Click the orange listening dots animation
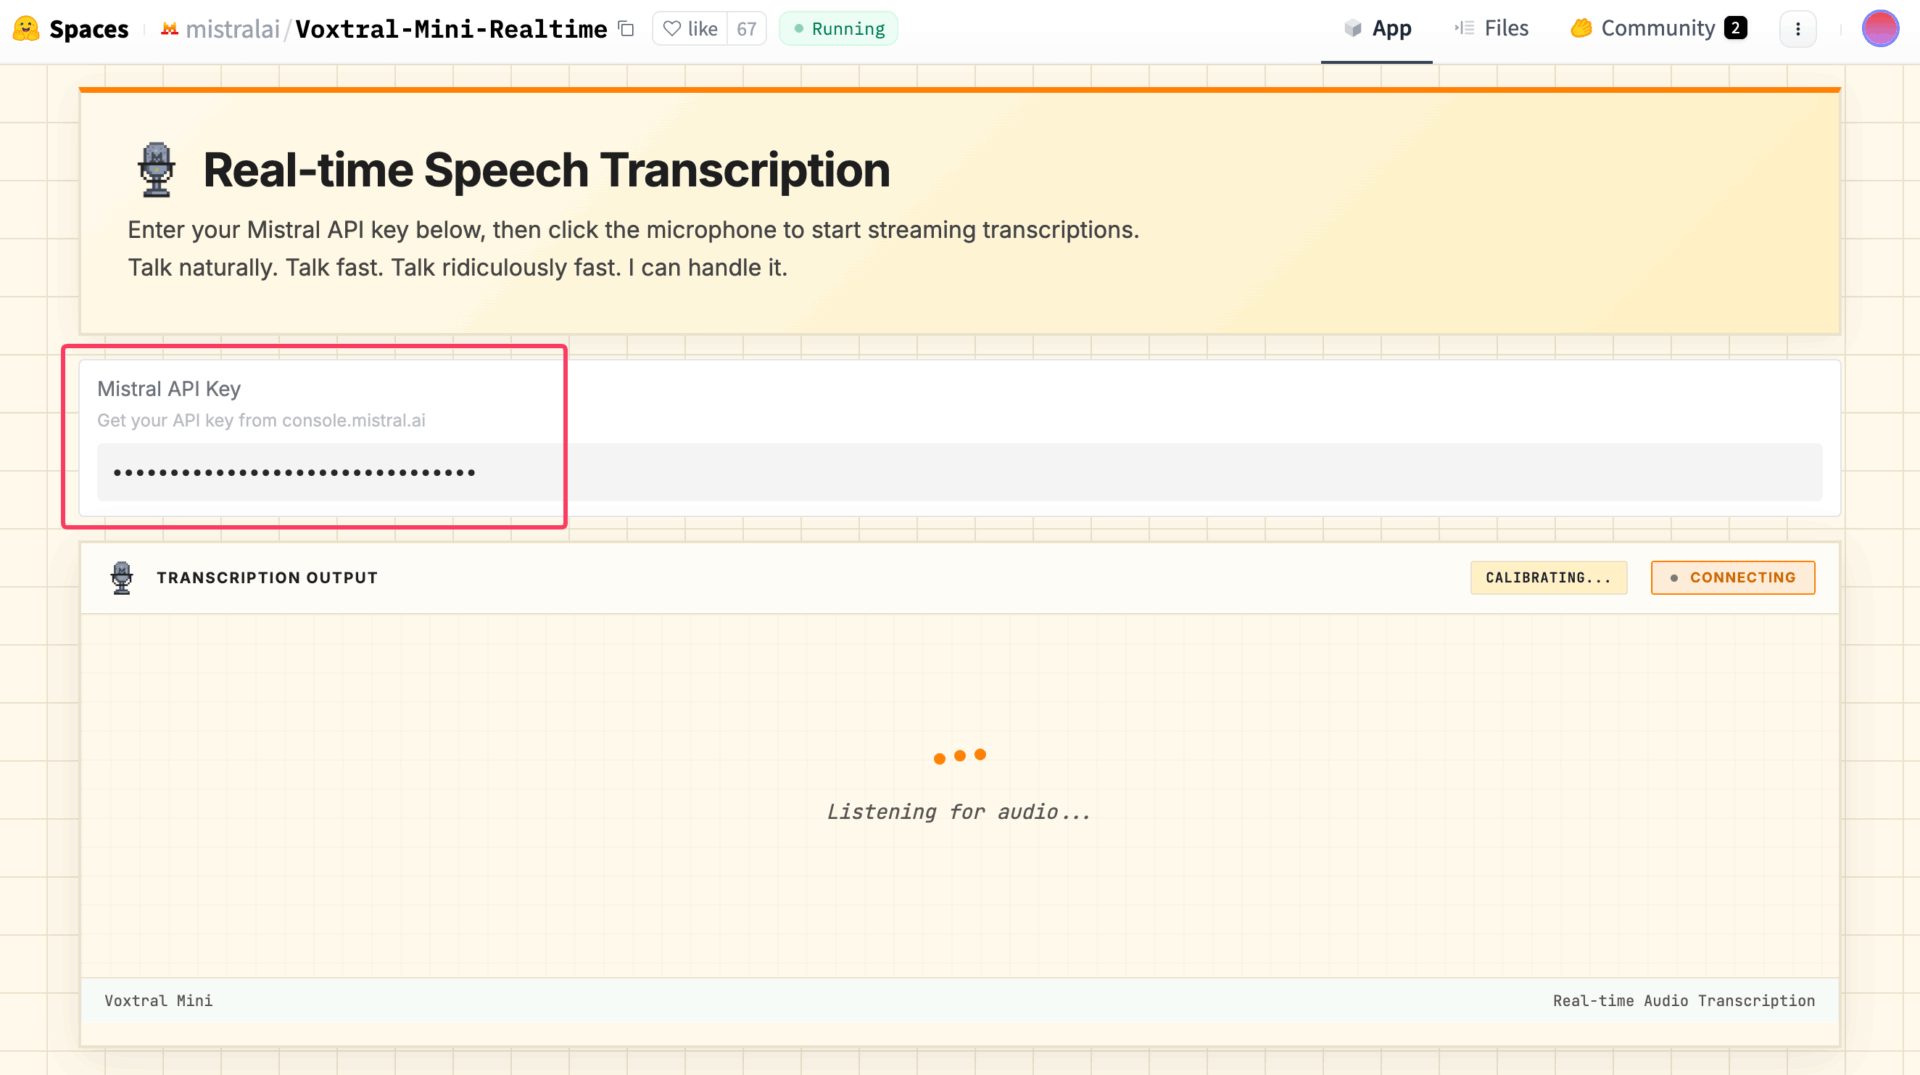The image size is (1920, 1075). click(x=959, y=756)
